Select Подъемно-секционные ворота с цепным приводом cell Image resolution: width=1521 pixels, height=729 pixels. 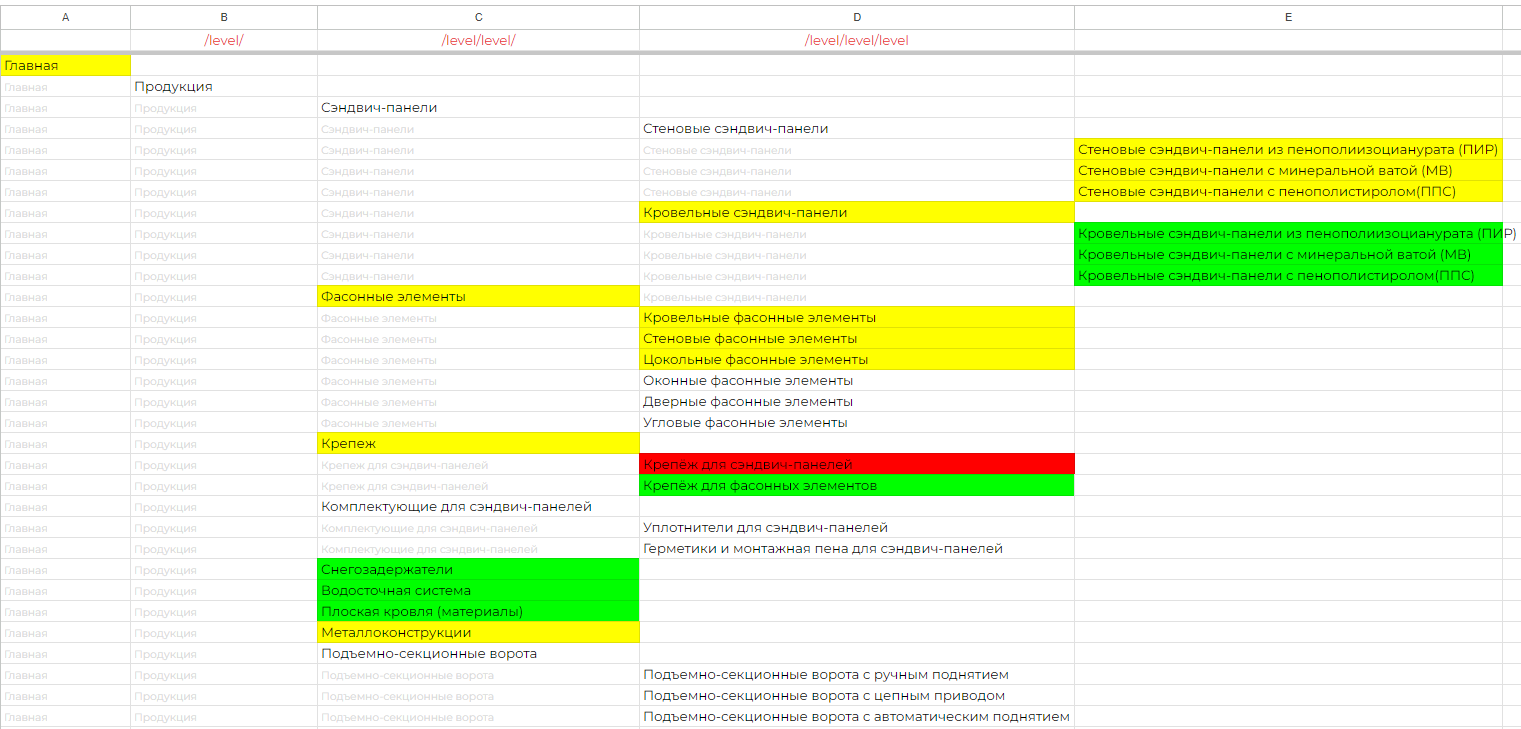pos(857,695)
